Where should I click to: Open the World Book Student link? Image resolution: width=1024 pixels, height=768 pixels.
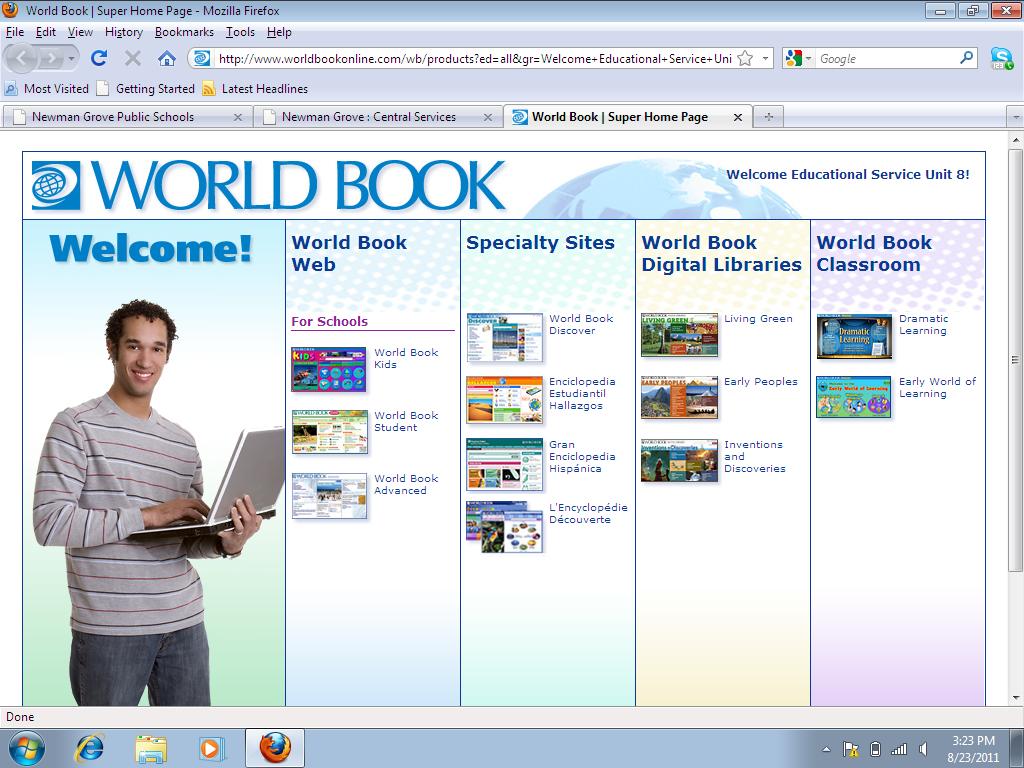pos(406,421)
